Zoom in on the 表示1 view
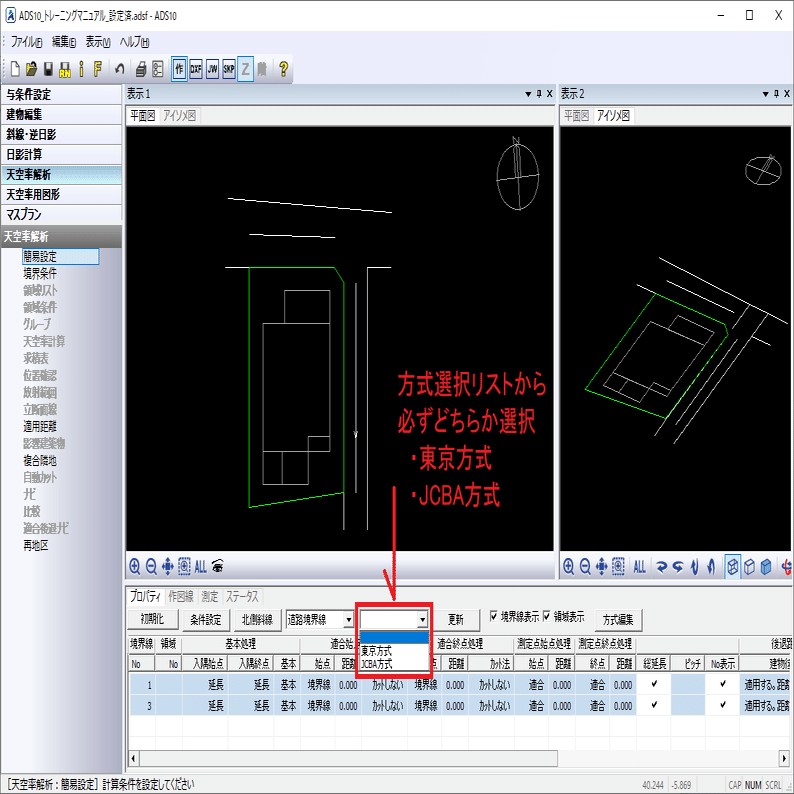The height and width of the screenshot is (794, 794). (x=135, y=566)
